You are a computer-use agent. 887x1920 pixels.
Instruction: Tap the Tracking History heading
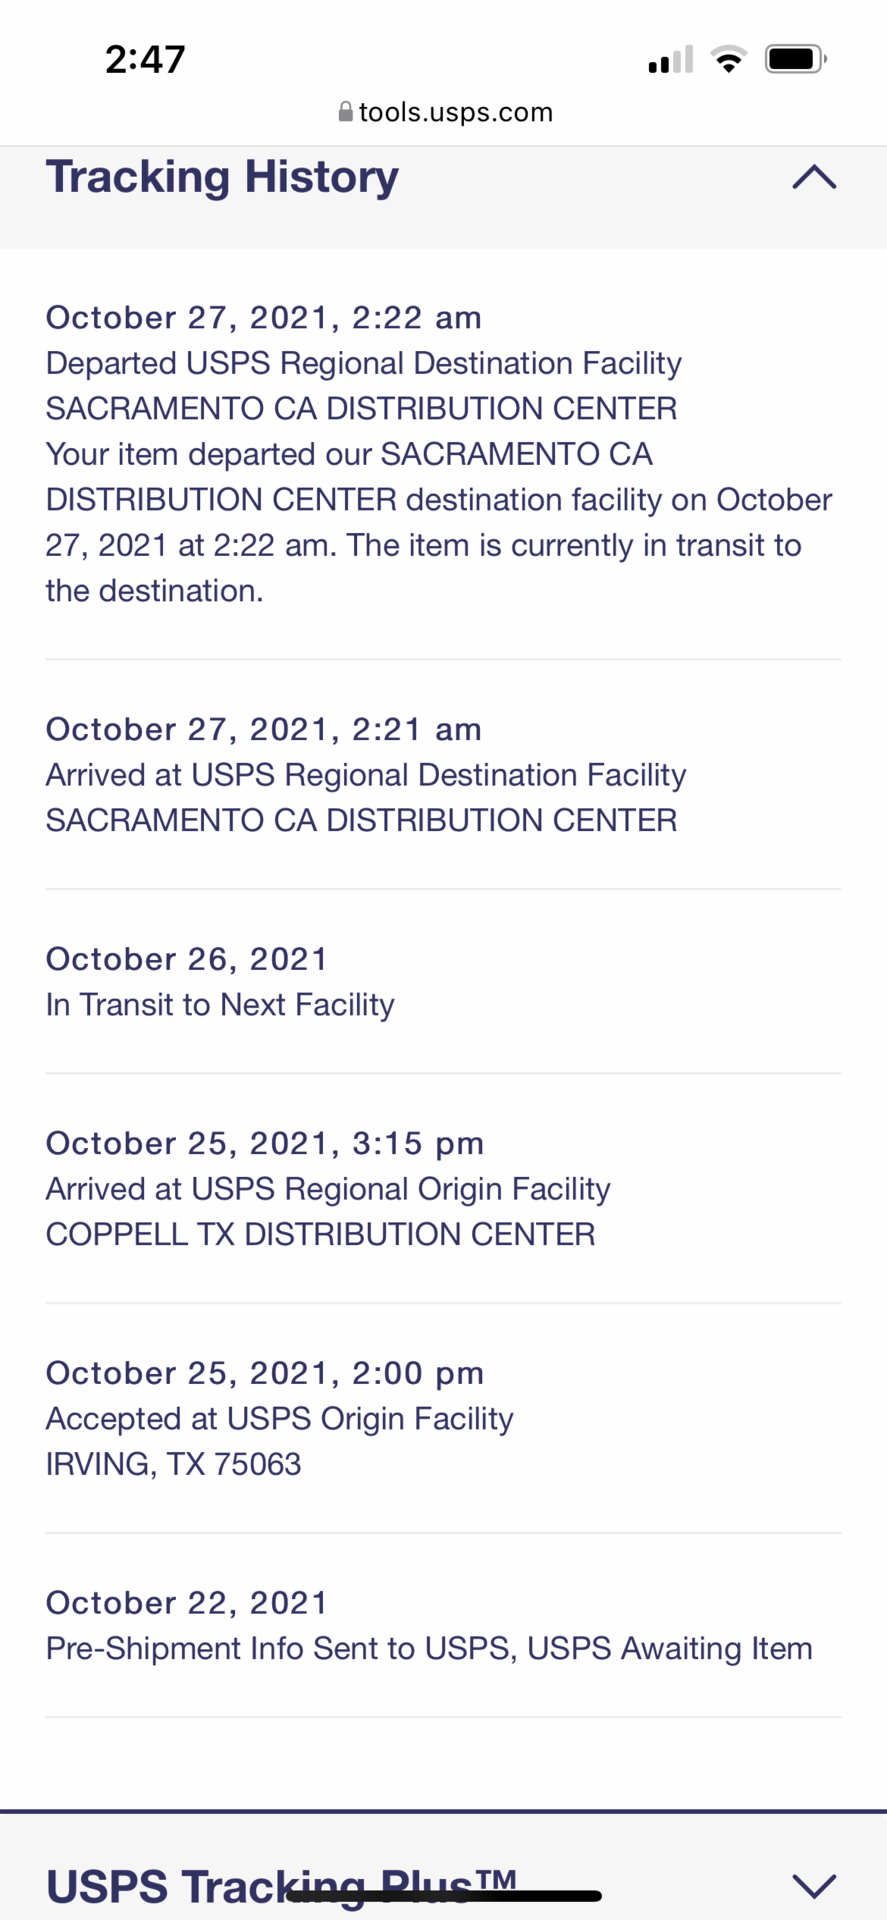coord(222,177)
